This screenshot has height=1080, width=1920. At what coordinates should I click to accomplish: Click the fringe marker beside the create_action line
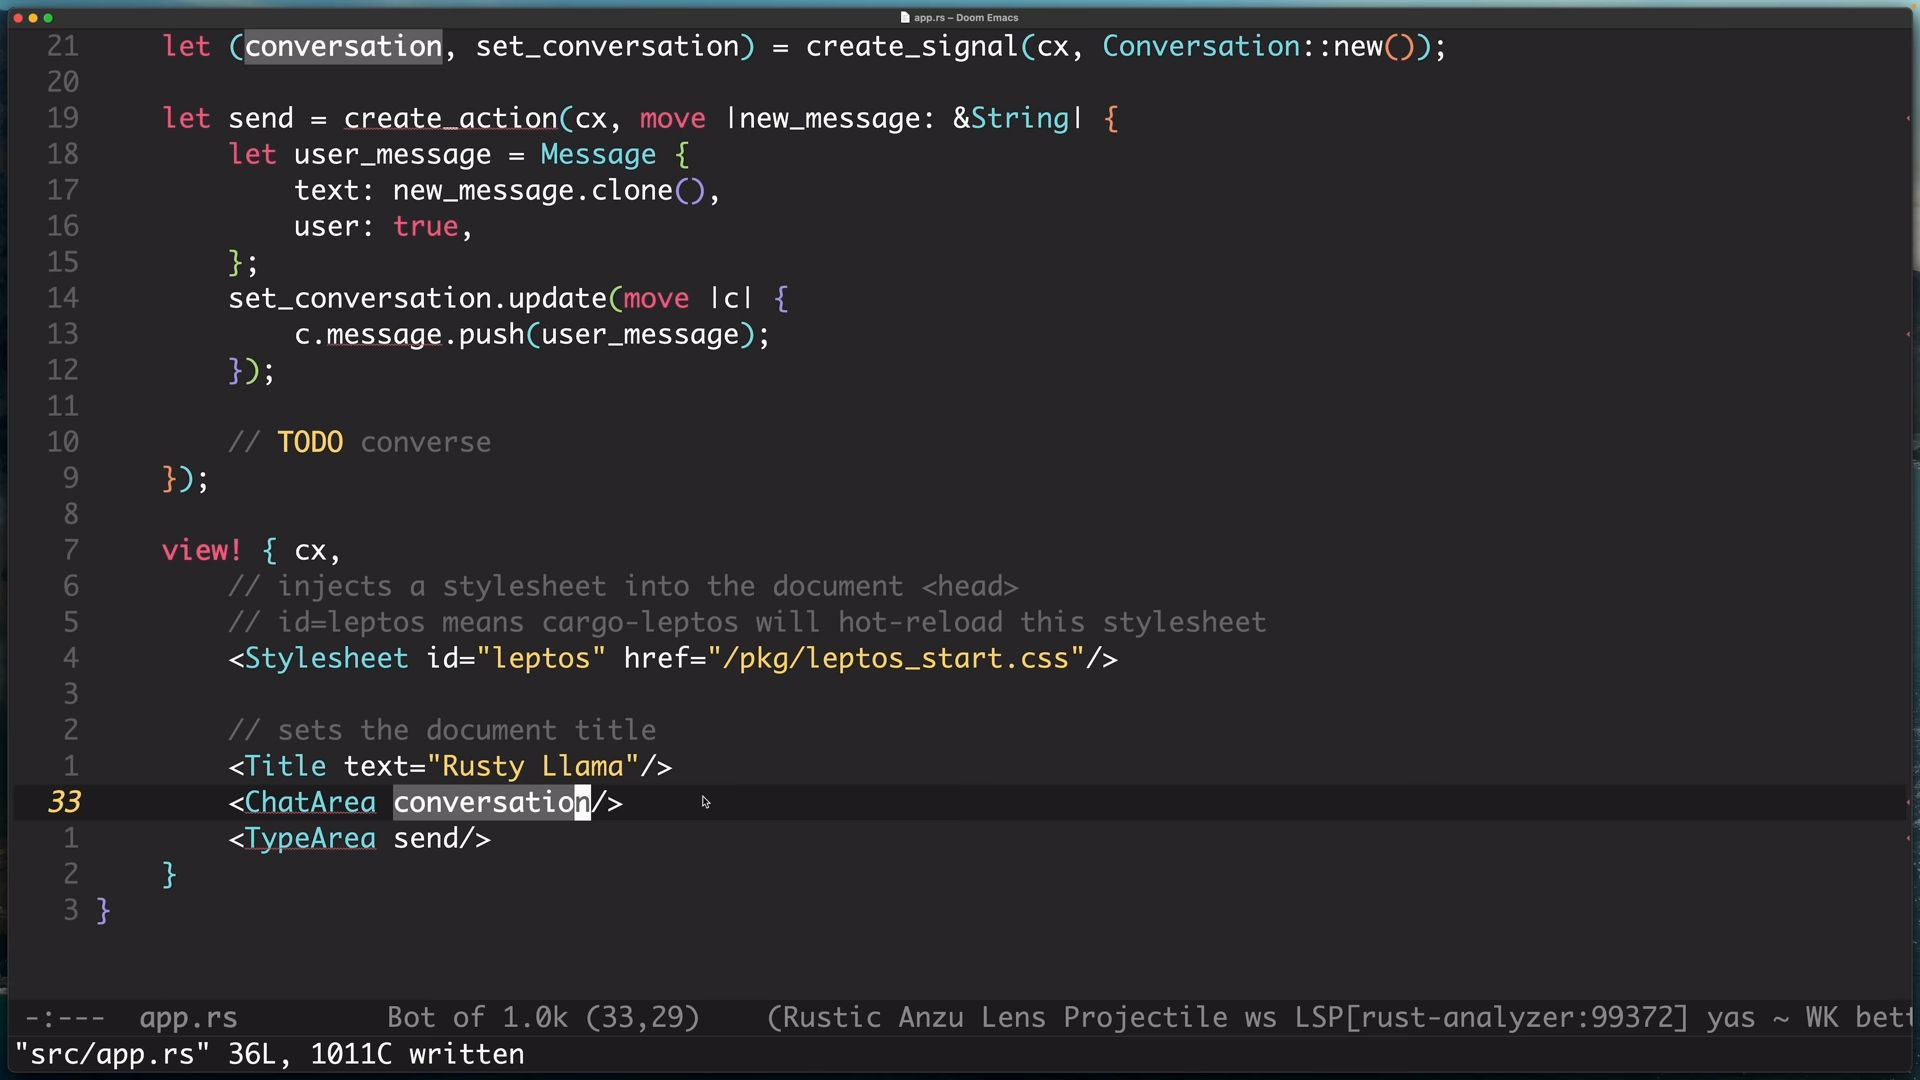pos(1908,119)
